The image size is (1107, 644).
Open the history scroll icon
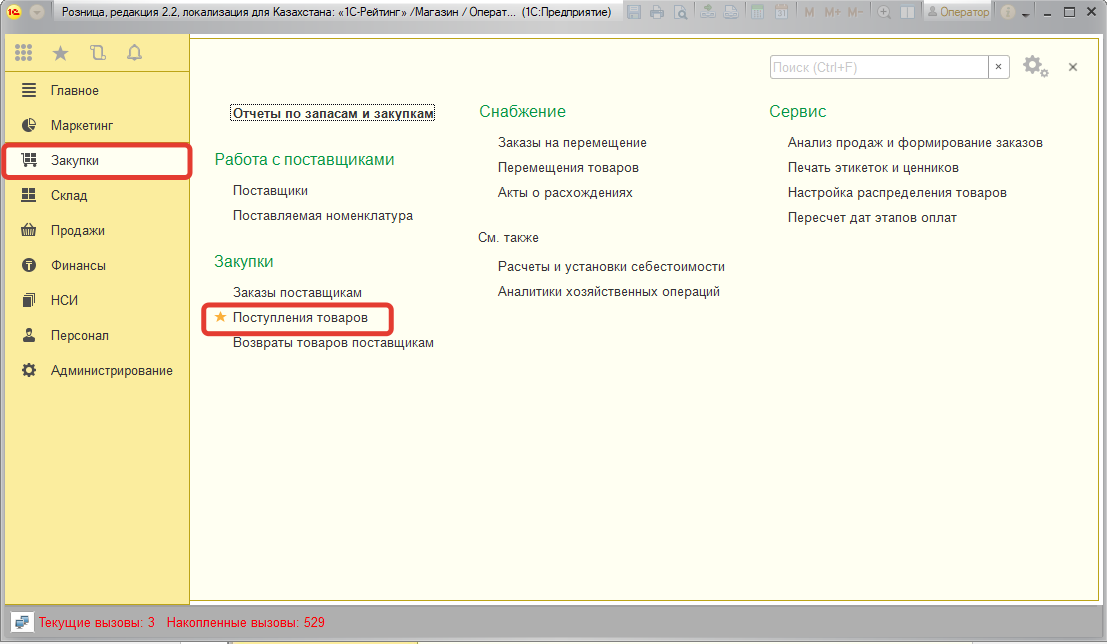(x=97, y=53)
